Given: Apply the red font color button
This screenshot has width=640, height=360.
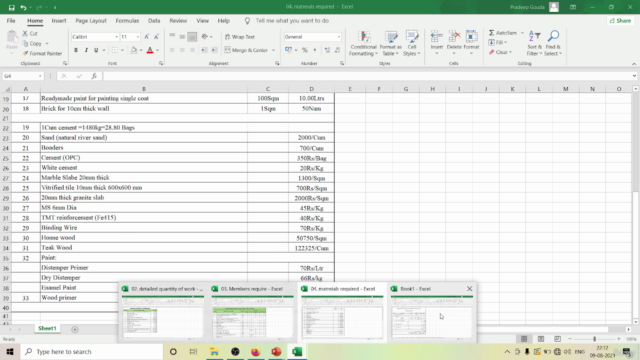Looking at the screenshot, I should [x=150, y=50].
